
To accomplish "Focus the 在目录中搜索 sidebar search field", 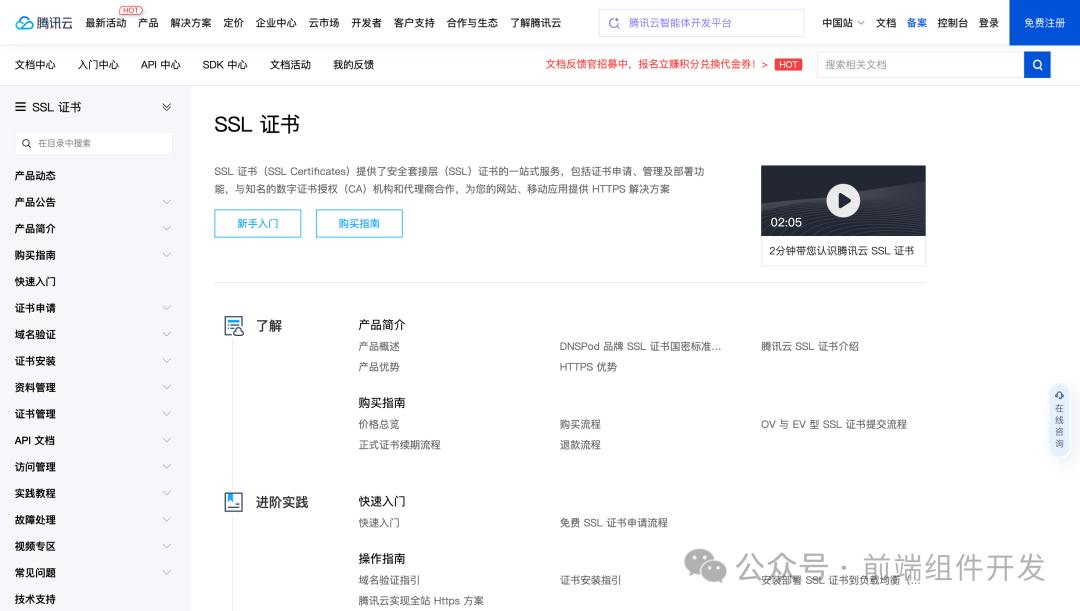I will coord(94,143).
